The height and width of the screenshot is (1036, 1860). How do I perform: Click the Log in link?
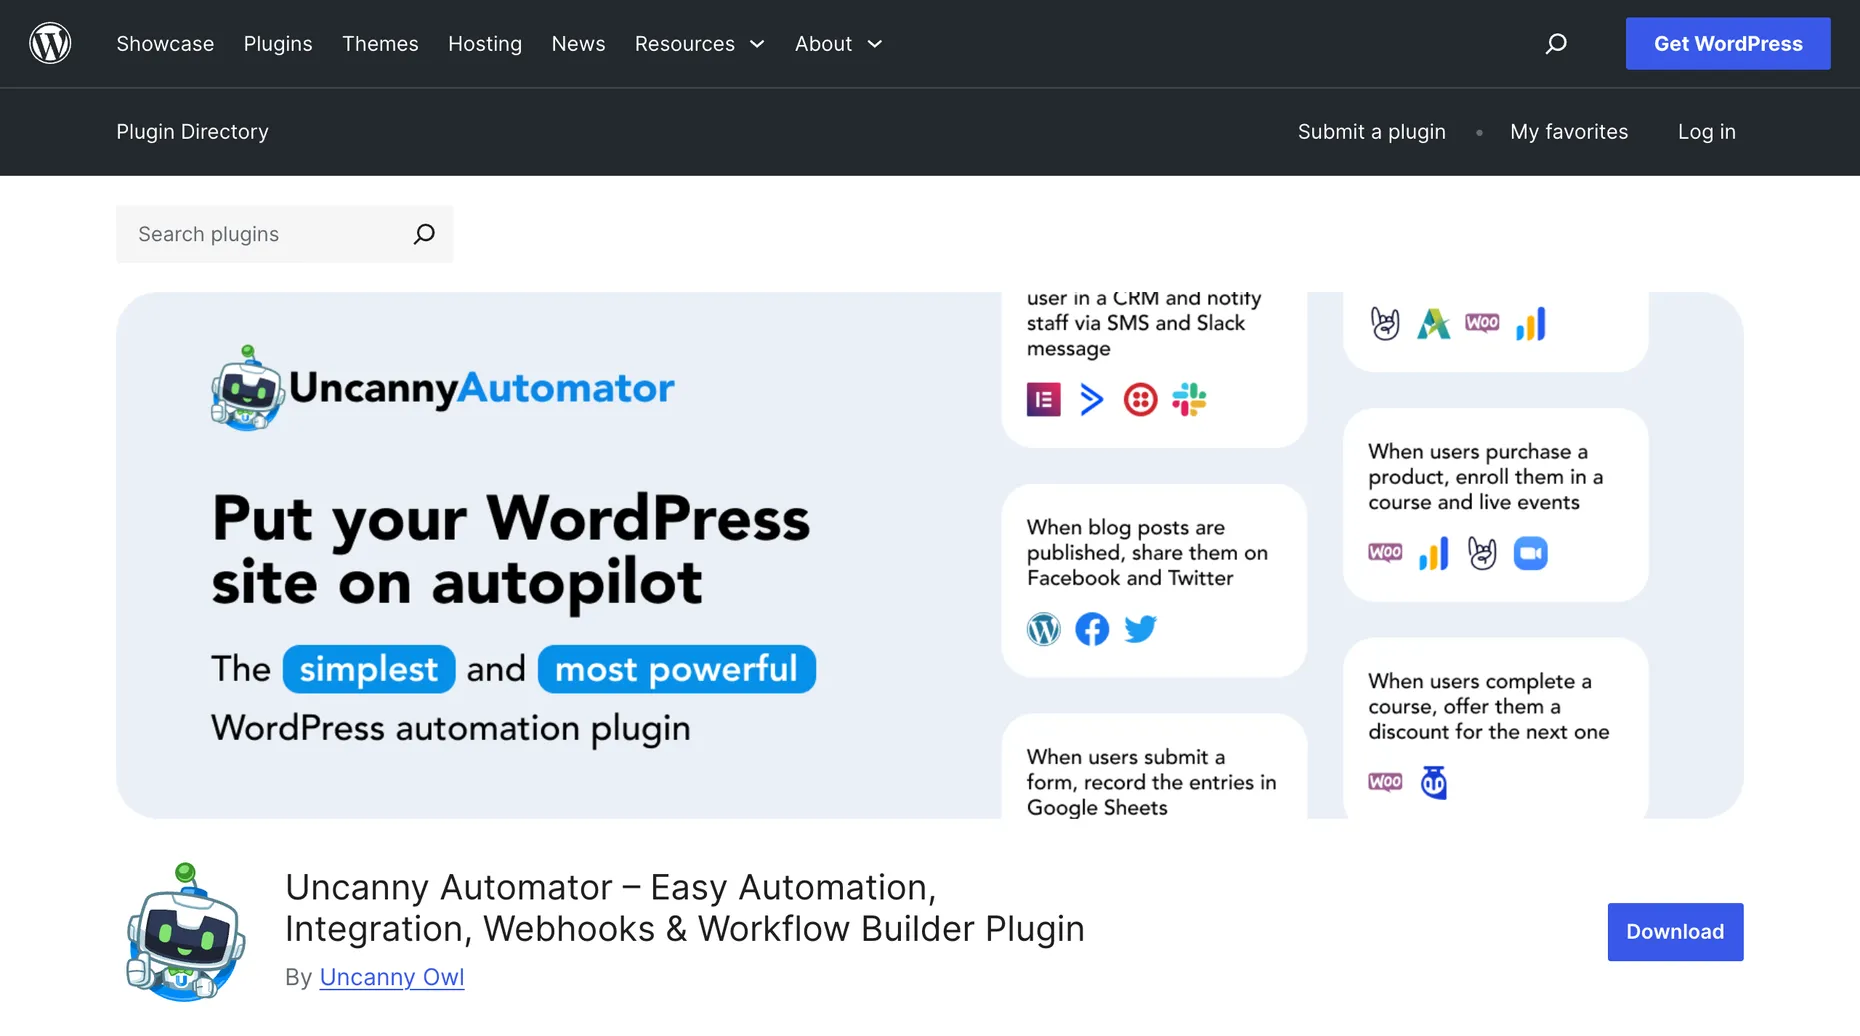tap(1707, 132)
